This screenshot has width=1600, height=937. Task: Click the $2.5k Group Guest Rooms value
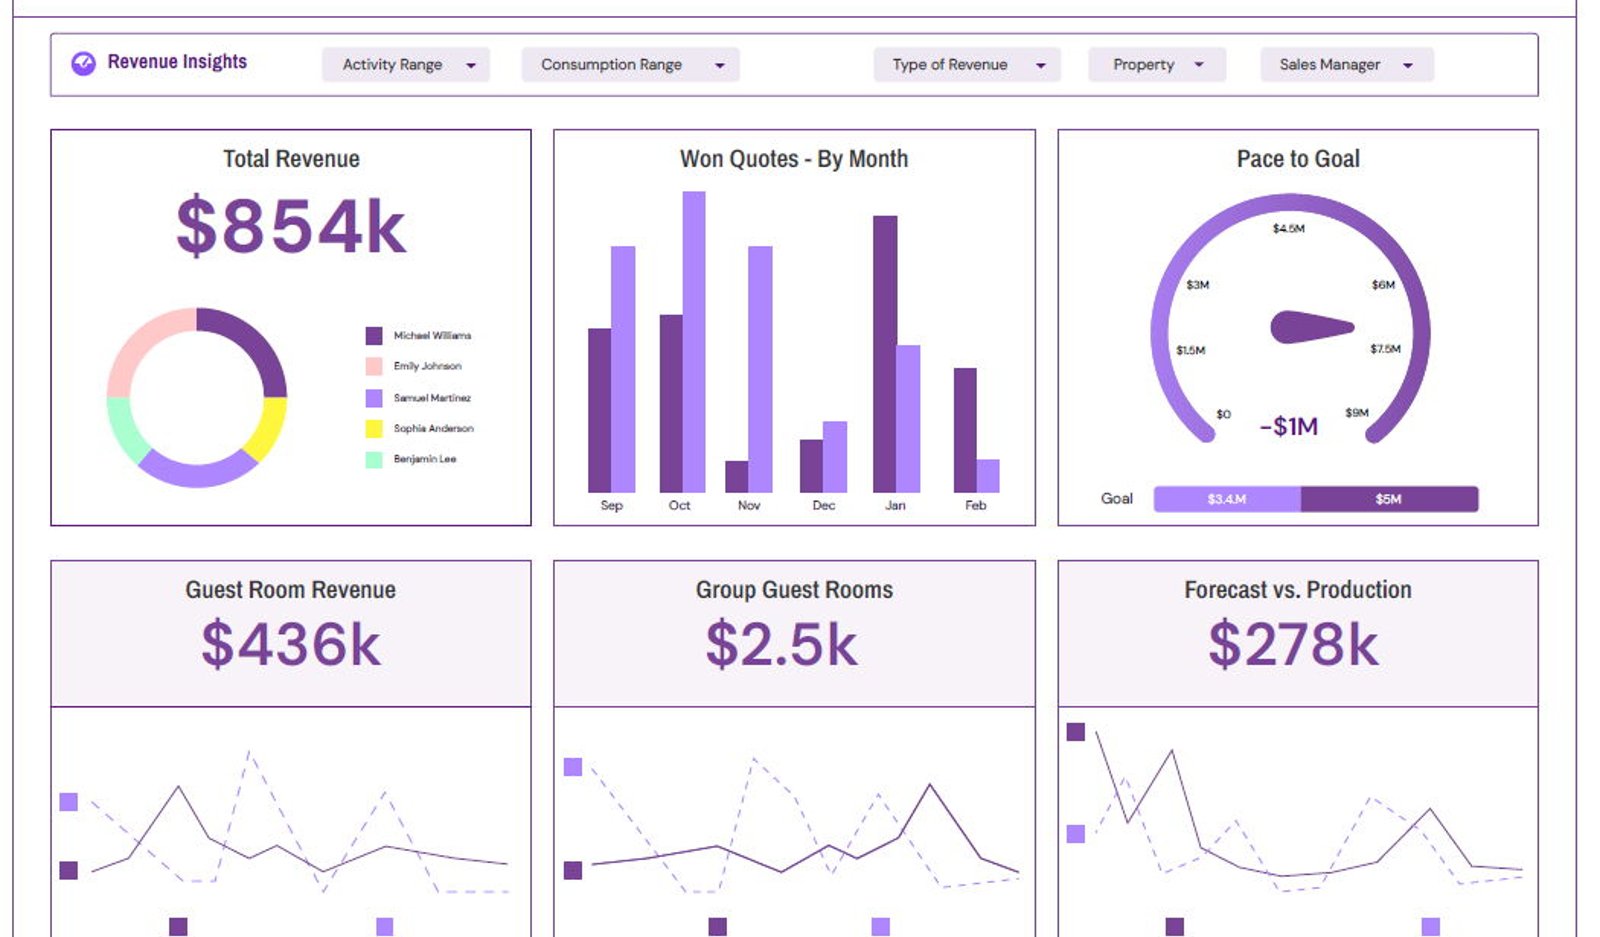click(782, 644)
